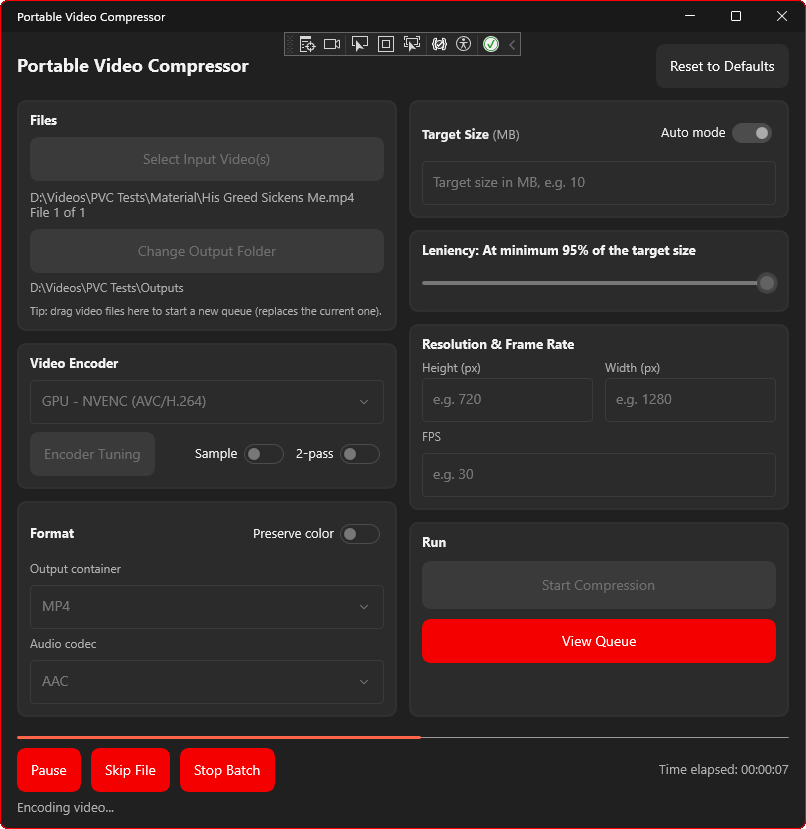The image size is (806, 829).
Task: Click the 'Encoding video...' status text
Action: point(66,808)
